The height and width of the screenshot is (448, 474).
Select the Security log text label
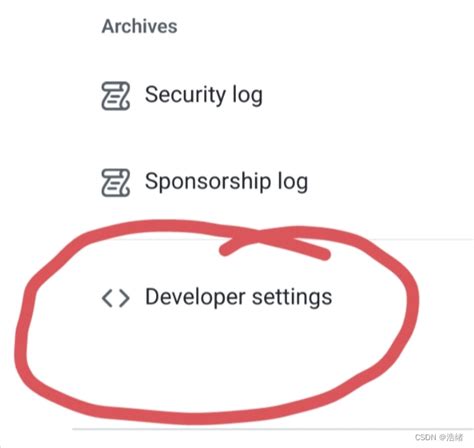204,95
